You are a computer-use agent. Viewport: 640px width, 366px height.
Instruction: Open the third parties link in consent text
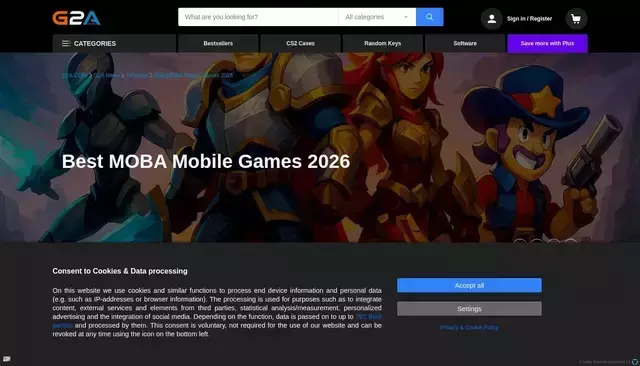click(x=368, y=317)
